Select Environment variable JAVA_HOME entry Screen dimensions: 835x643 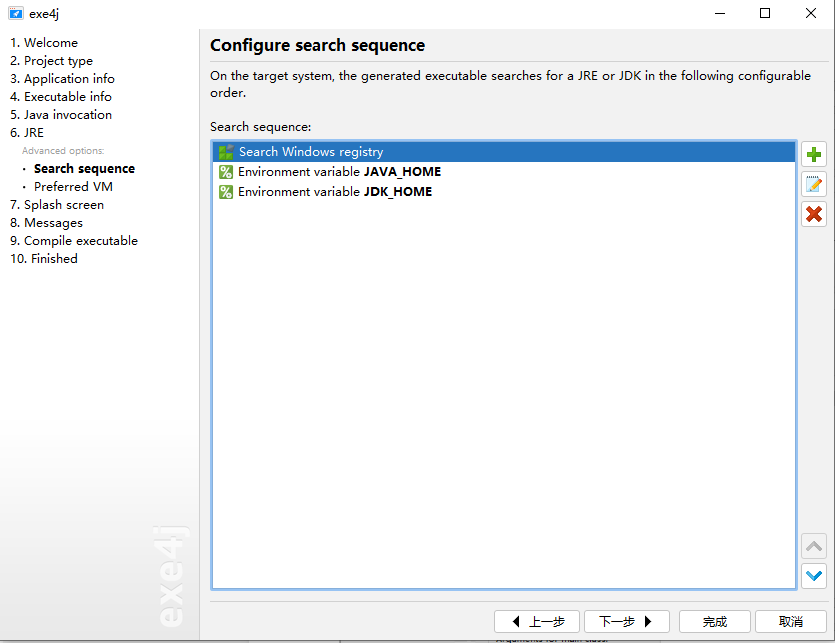pyautogui.click(x=504, y=172)
